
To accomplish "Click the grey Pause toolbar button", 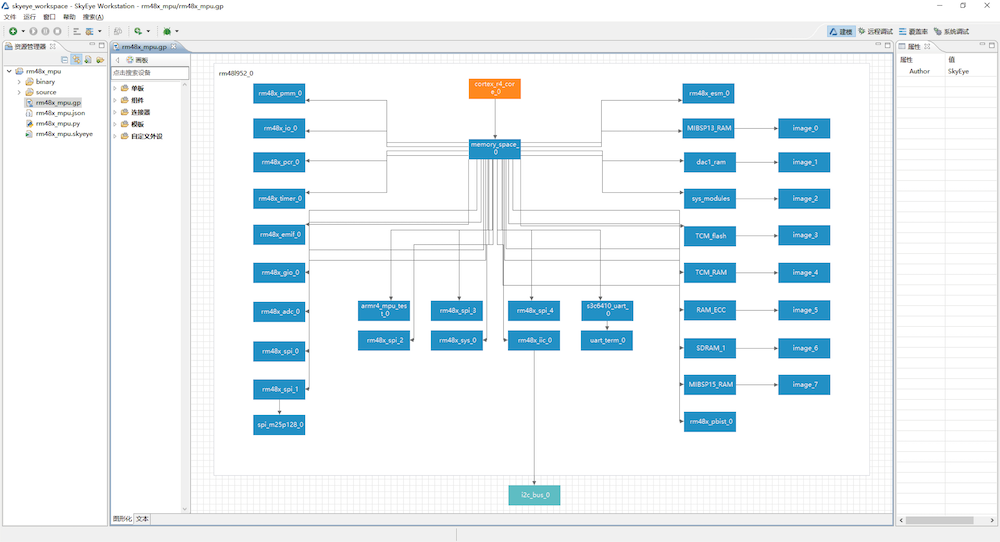I will click(45, 31).
